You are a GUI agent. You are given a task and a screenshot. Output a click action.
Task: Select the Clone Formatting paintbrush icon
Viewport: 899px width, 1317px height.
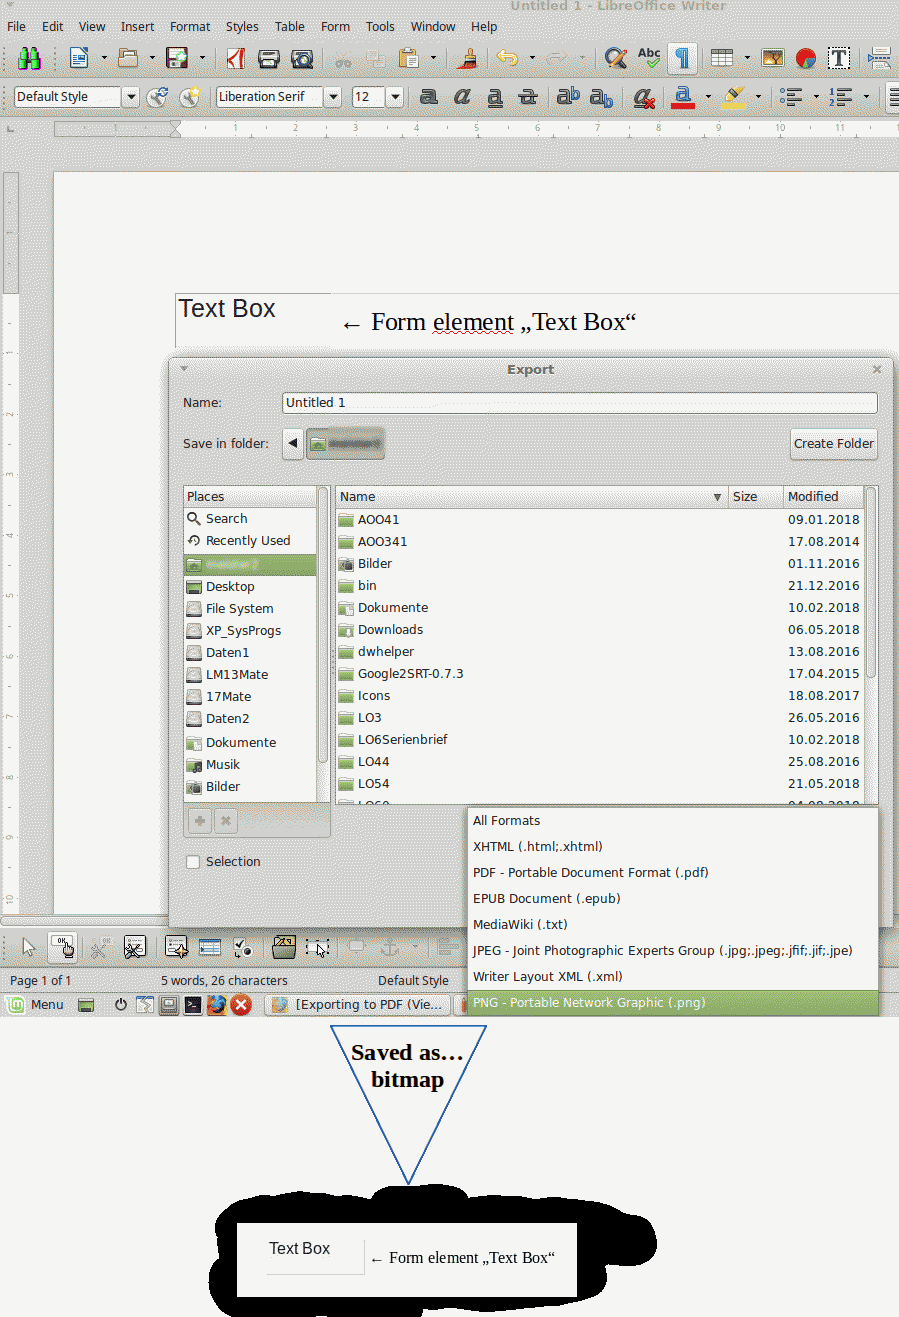coord(467,59)
